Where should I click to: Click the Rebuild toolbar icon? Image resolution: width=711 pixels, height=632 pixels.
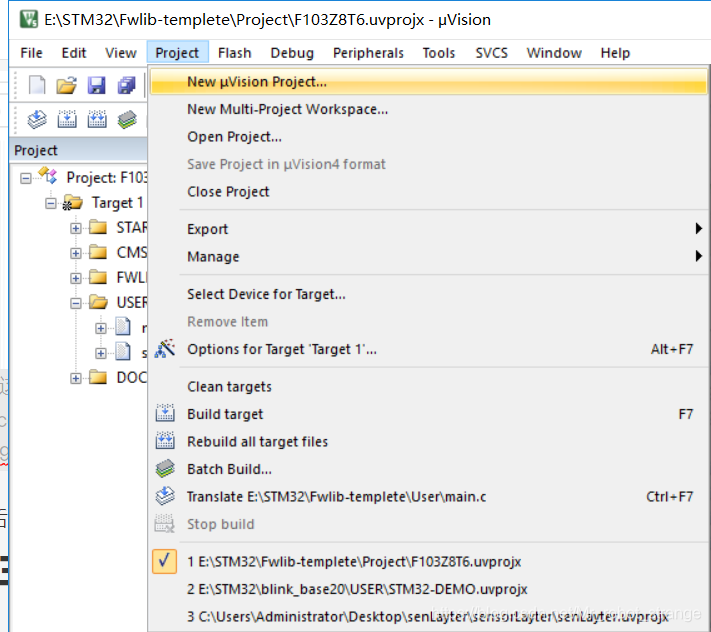[x=97, y=120]
